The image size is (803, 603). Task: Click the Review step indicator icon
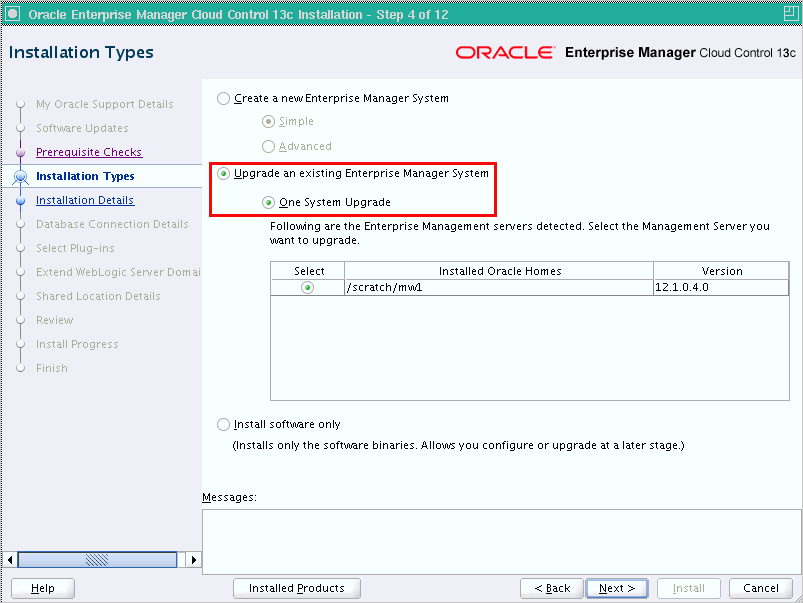pyautogui.click(x=22, y=320)
